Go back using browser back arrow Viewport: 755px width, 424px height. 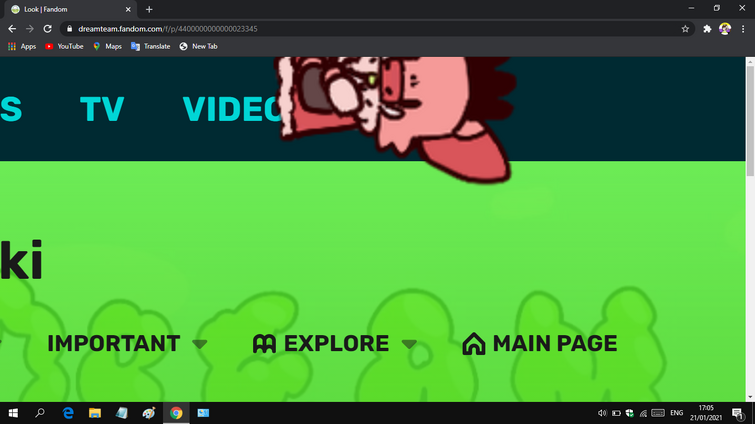(x=12, y=29)
